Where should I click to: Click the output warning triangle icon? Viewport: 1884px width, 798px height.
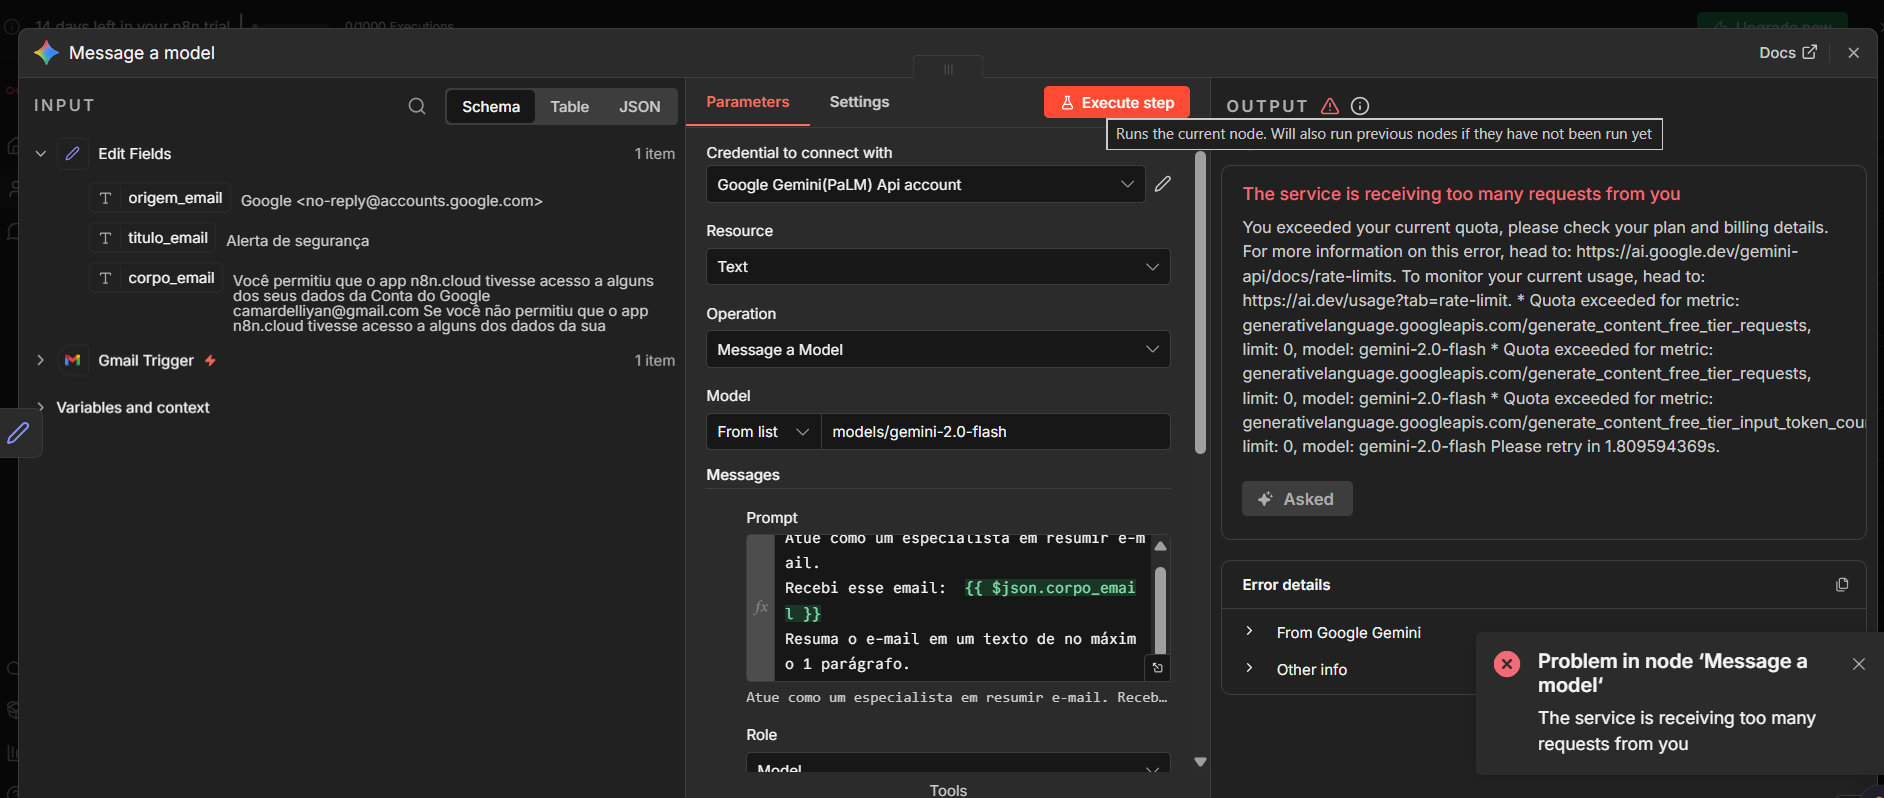pos(1330,106)
